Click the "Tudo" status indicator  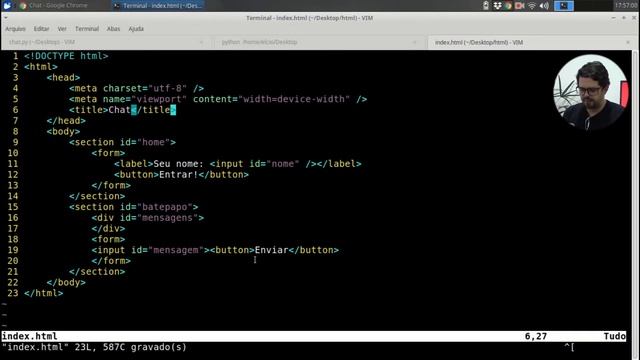(x=614, y=336)
